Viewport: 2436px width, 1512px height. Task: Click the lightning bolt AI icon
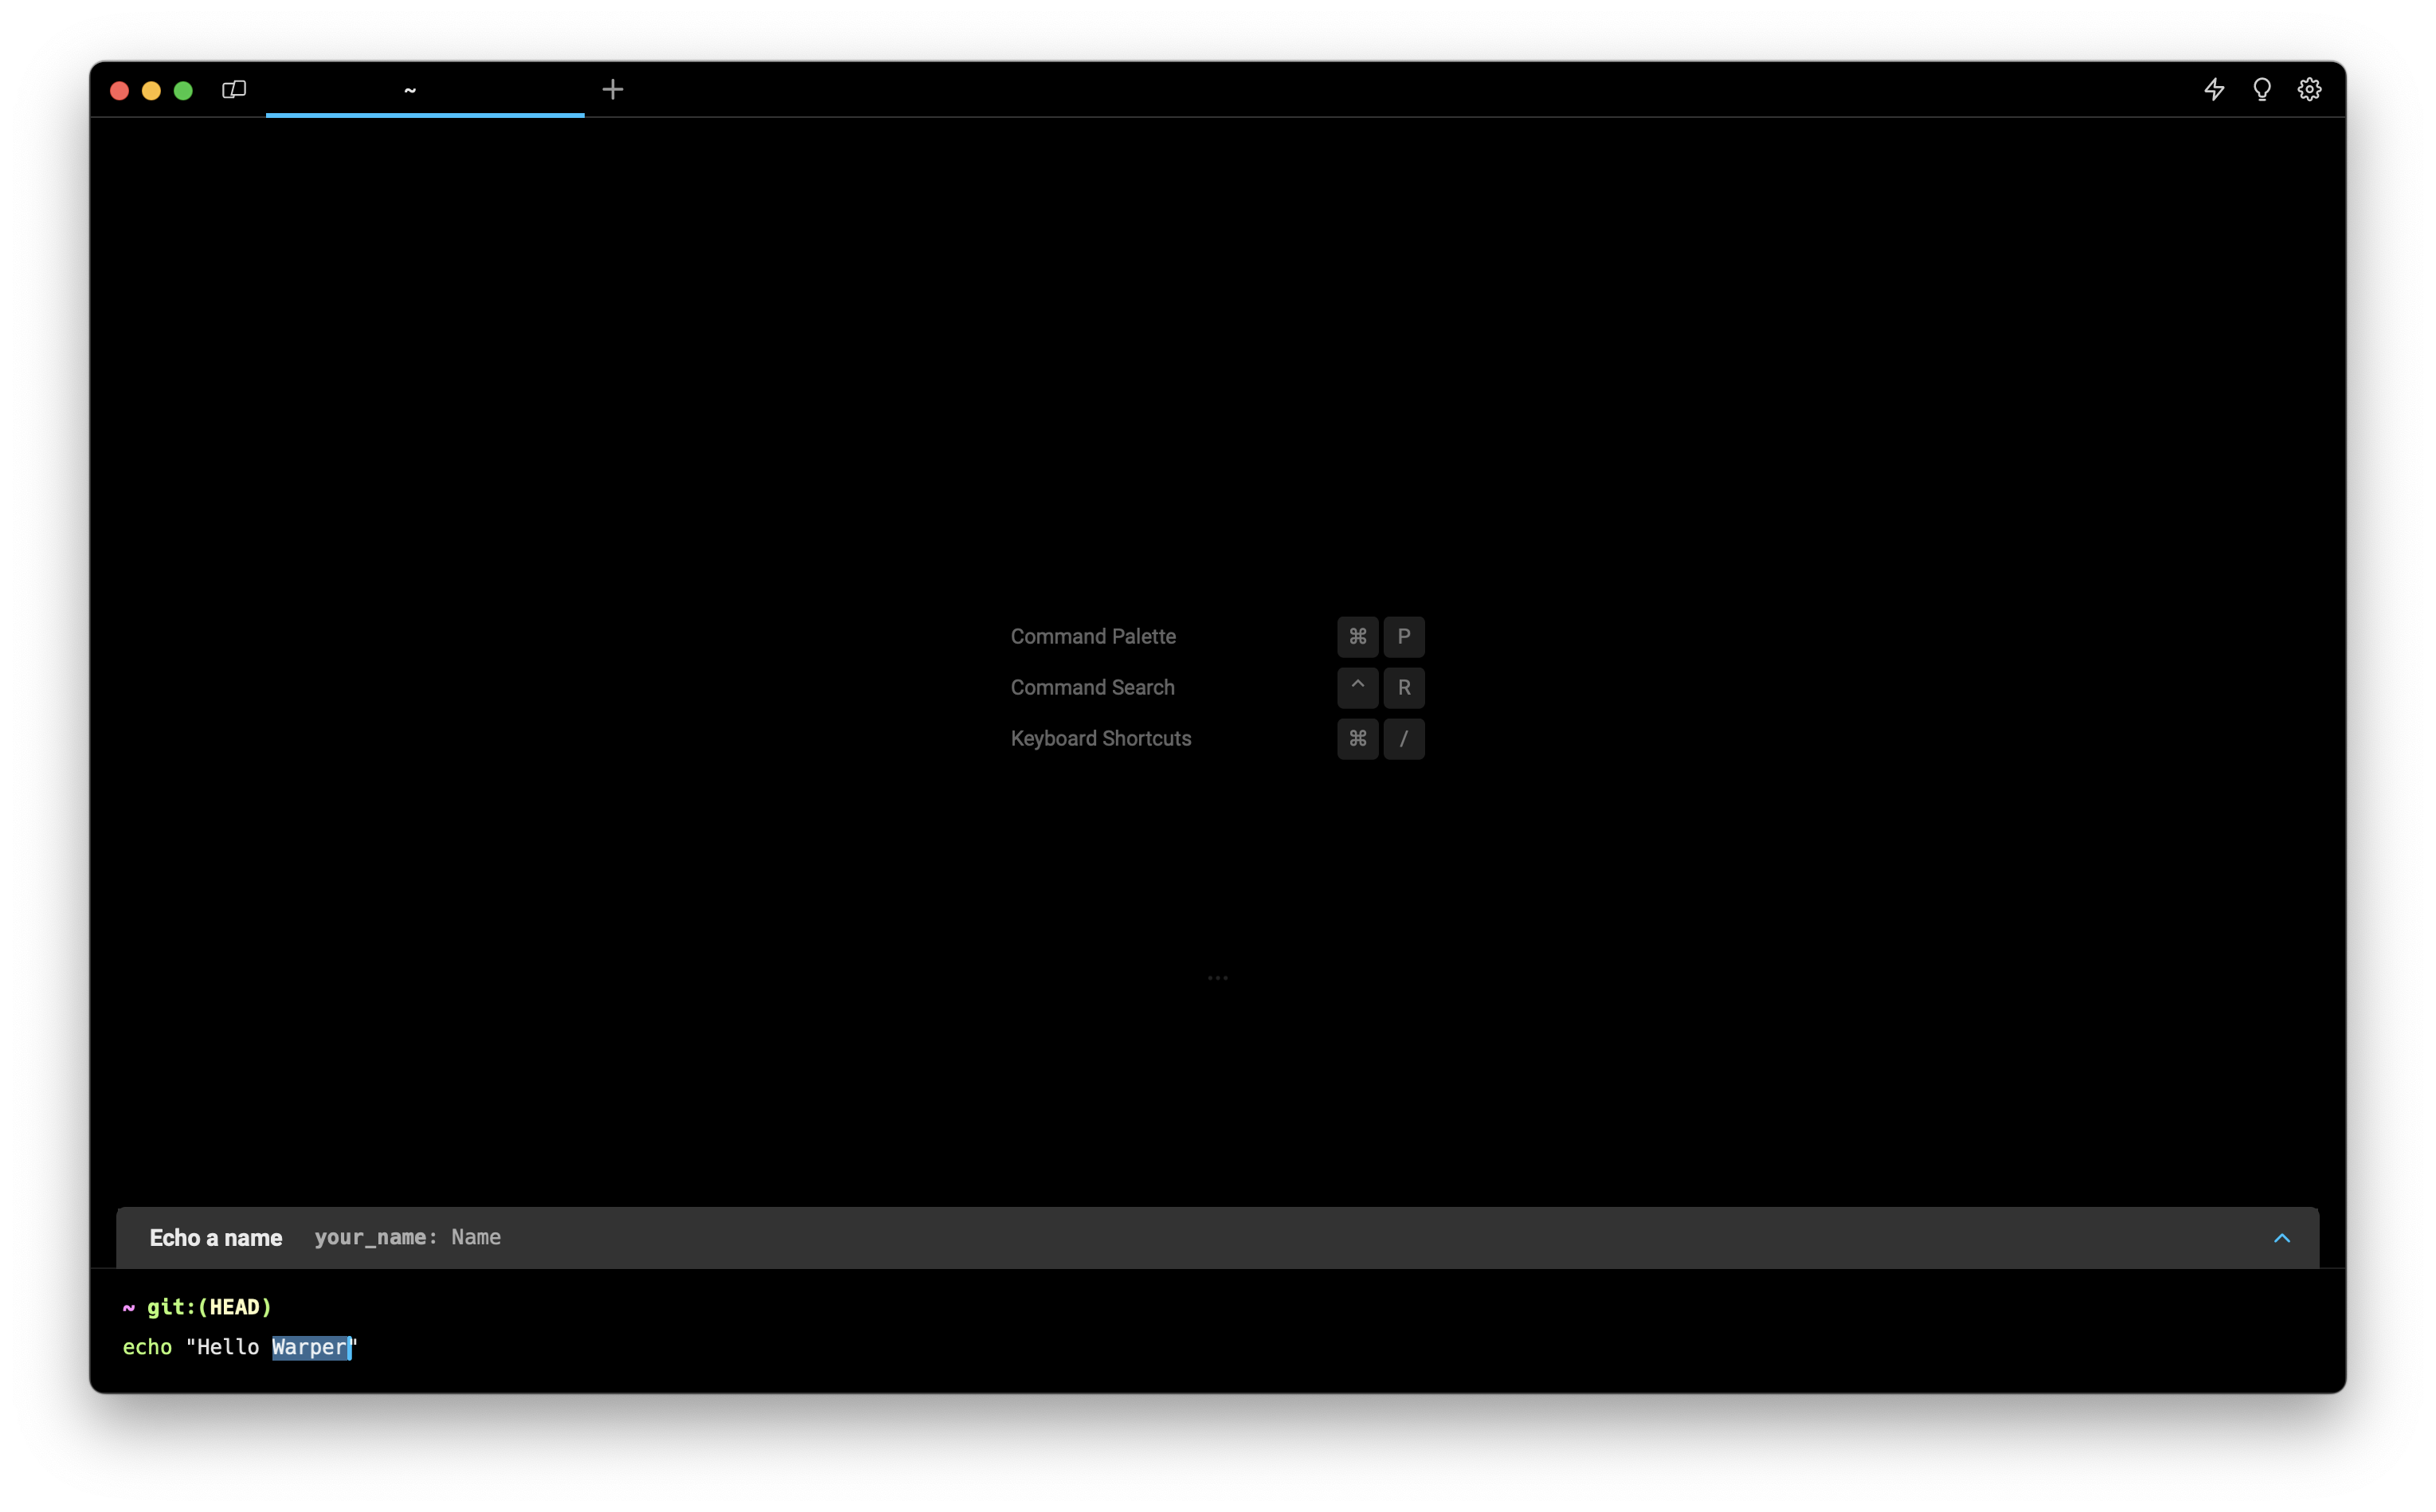tap(2214, 90)
